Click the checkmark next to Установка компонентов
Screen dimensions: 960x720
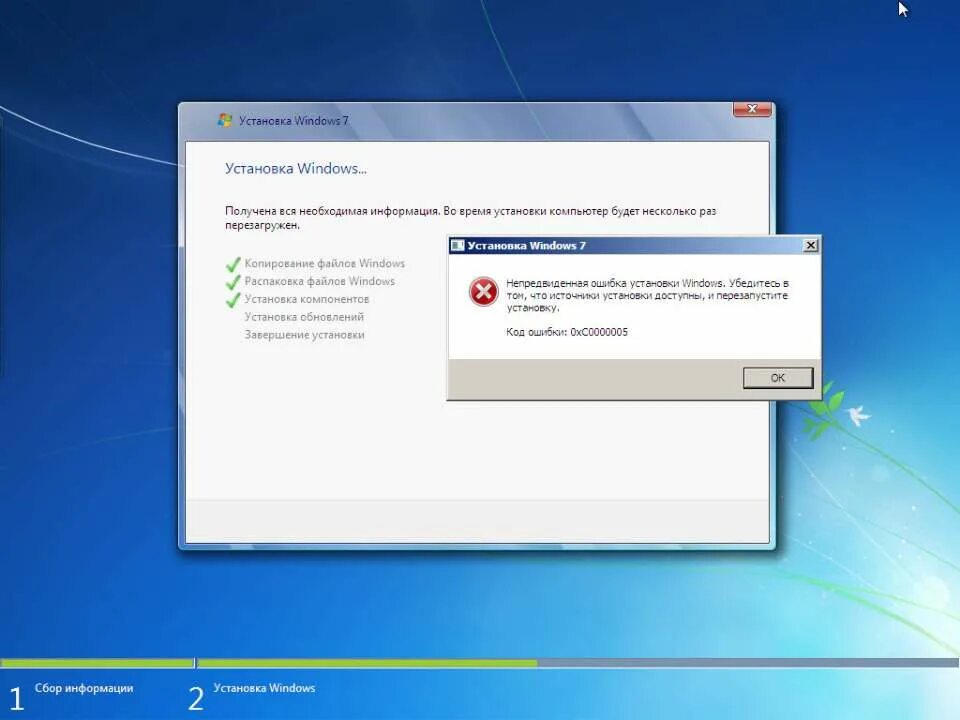tap(233, 300)
